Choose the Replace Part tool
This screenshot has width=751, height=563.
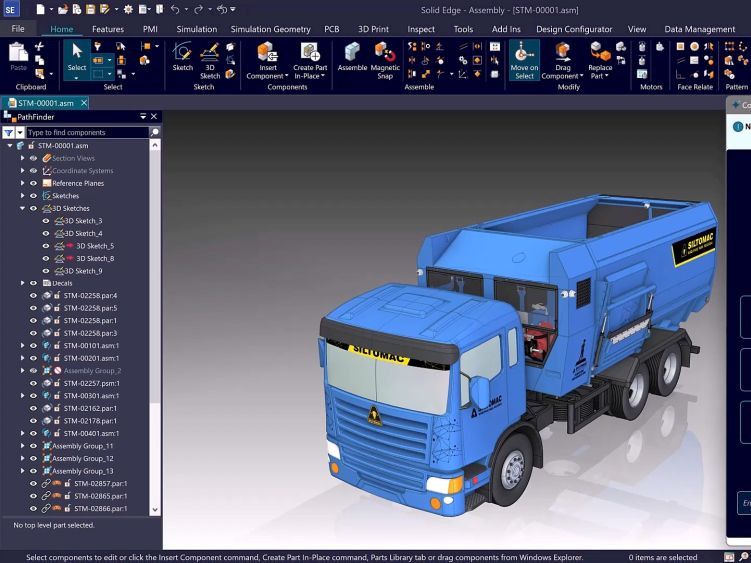(x=600, y=55)
